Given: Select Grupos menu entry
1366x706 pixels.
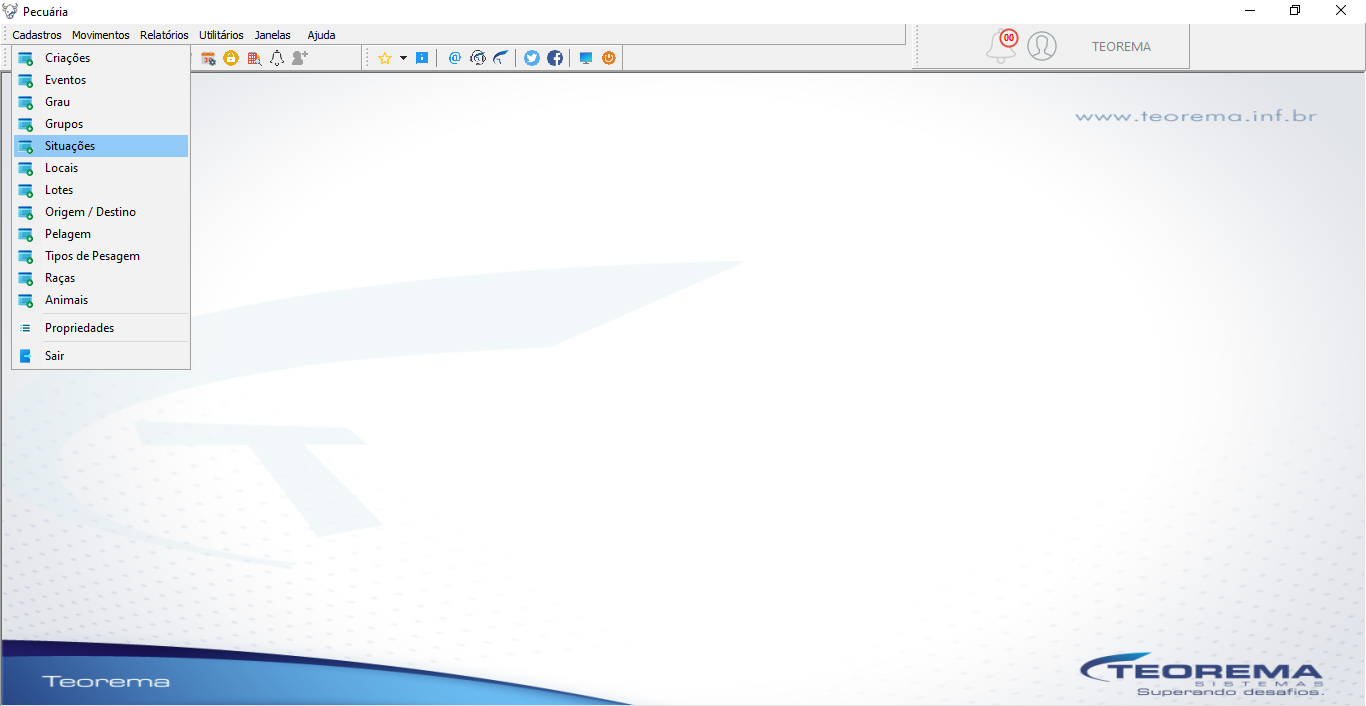Looking at the screenshot, I should point(101,124).
